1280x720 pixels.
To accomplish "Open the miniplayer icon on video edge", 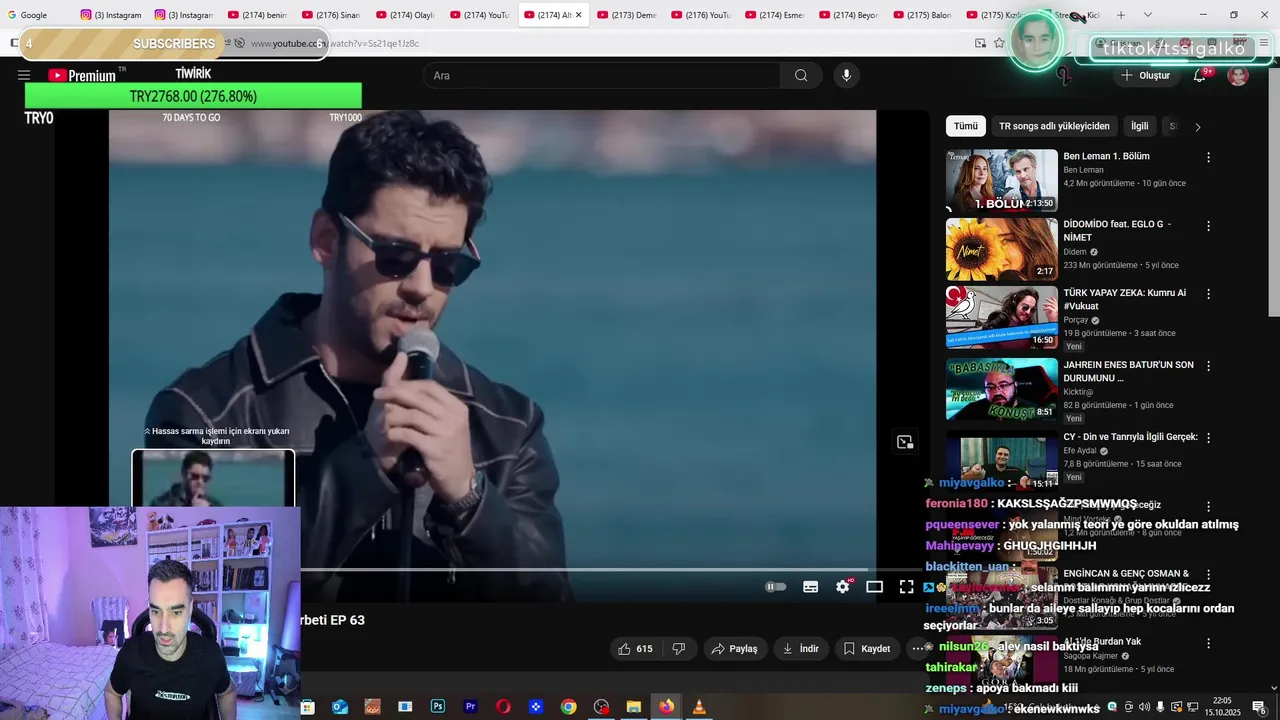I will [905, 442].
